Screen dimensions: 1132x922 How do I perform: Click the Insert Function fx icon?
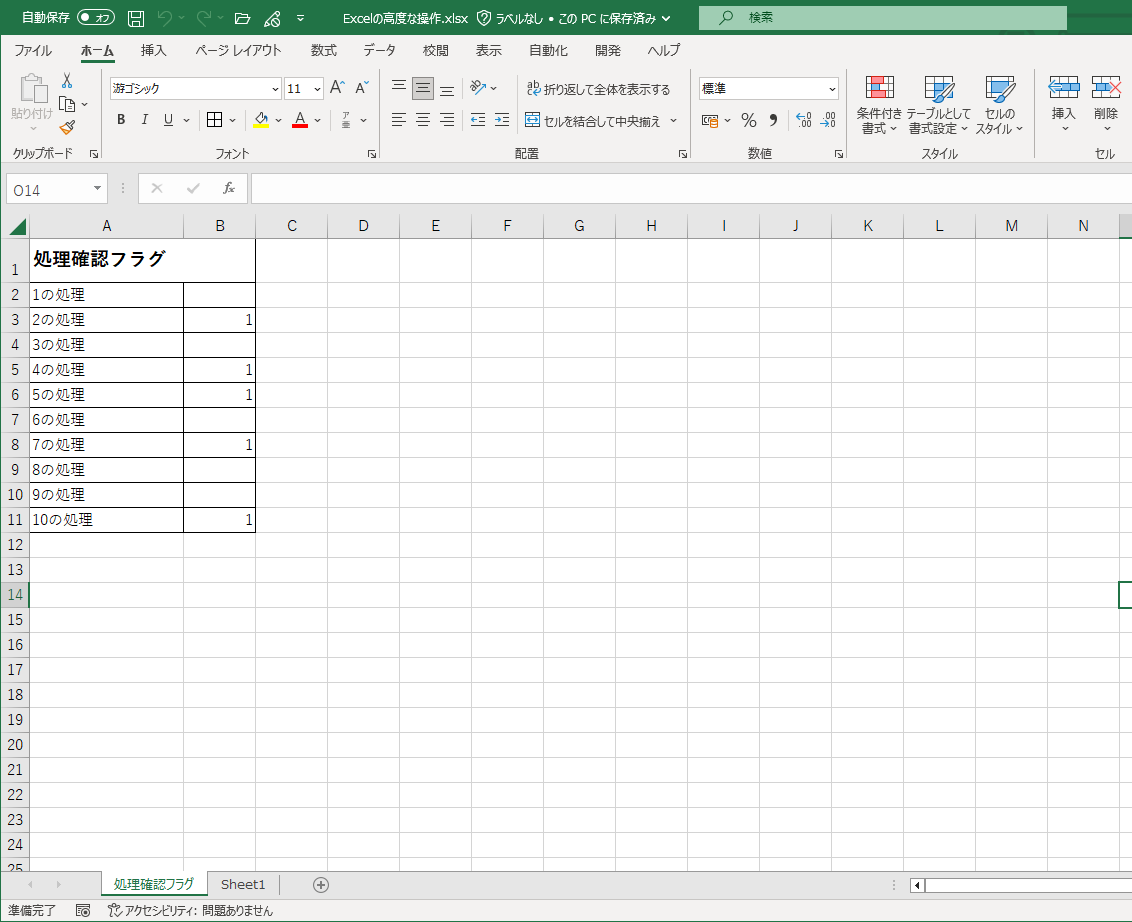point(229,188)
